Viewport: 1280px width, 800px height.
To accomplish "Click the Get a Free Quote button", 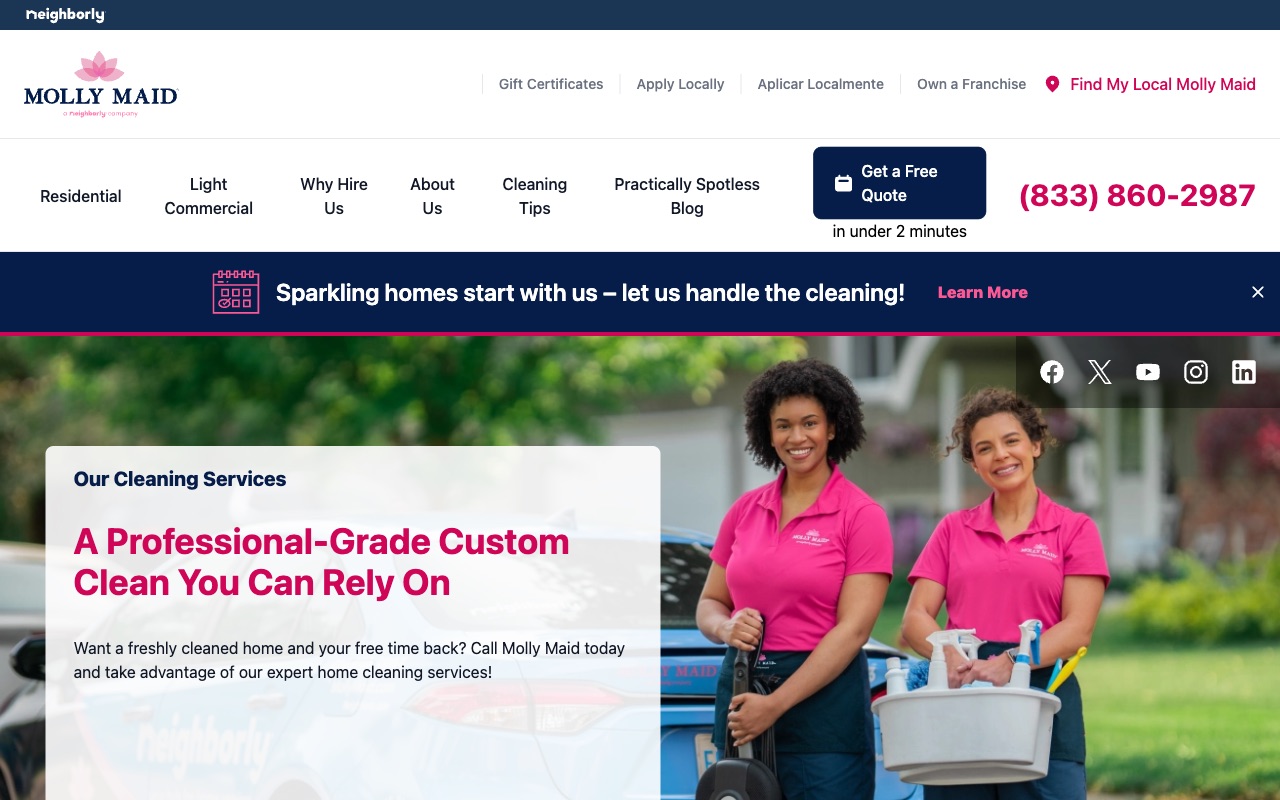I will 898,183.
